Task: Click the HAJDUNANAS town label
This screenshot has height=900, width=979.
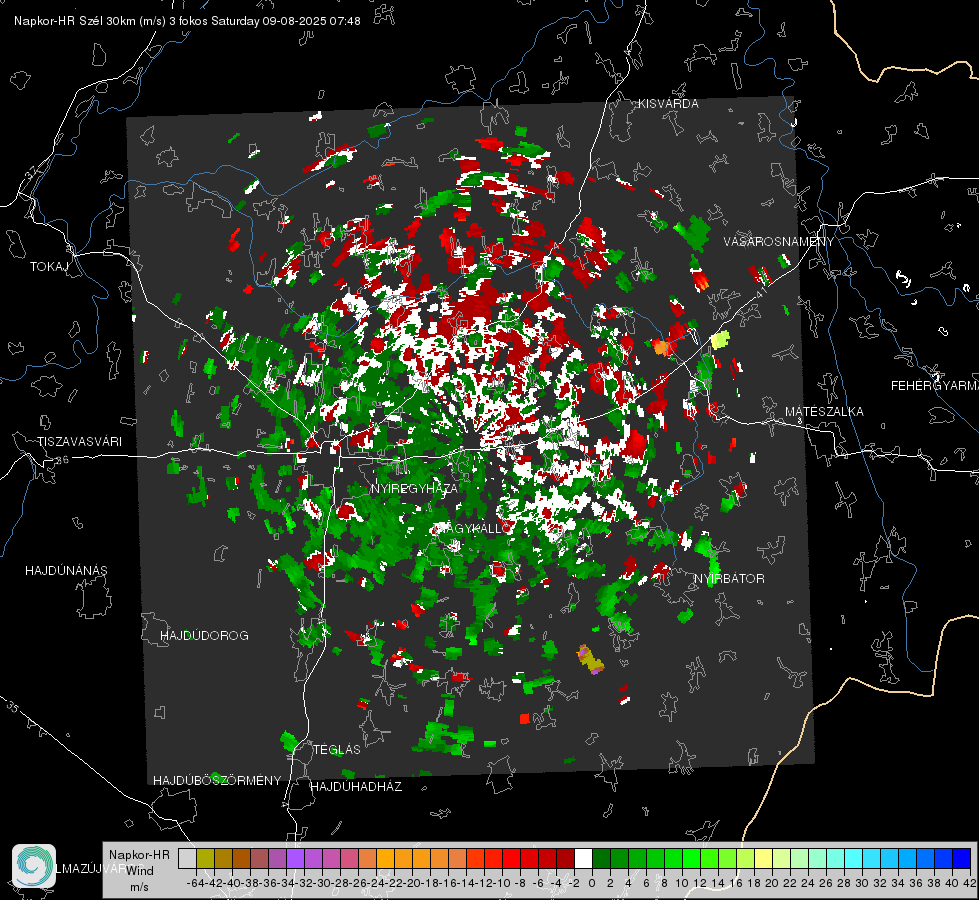Action: pos(66,571)
